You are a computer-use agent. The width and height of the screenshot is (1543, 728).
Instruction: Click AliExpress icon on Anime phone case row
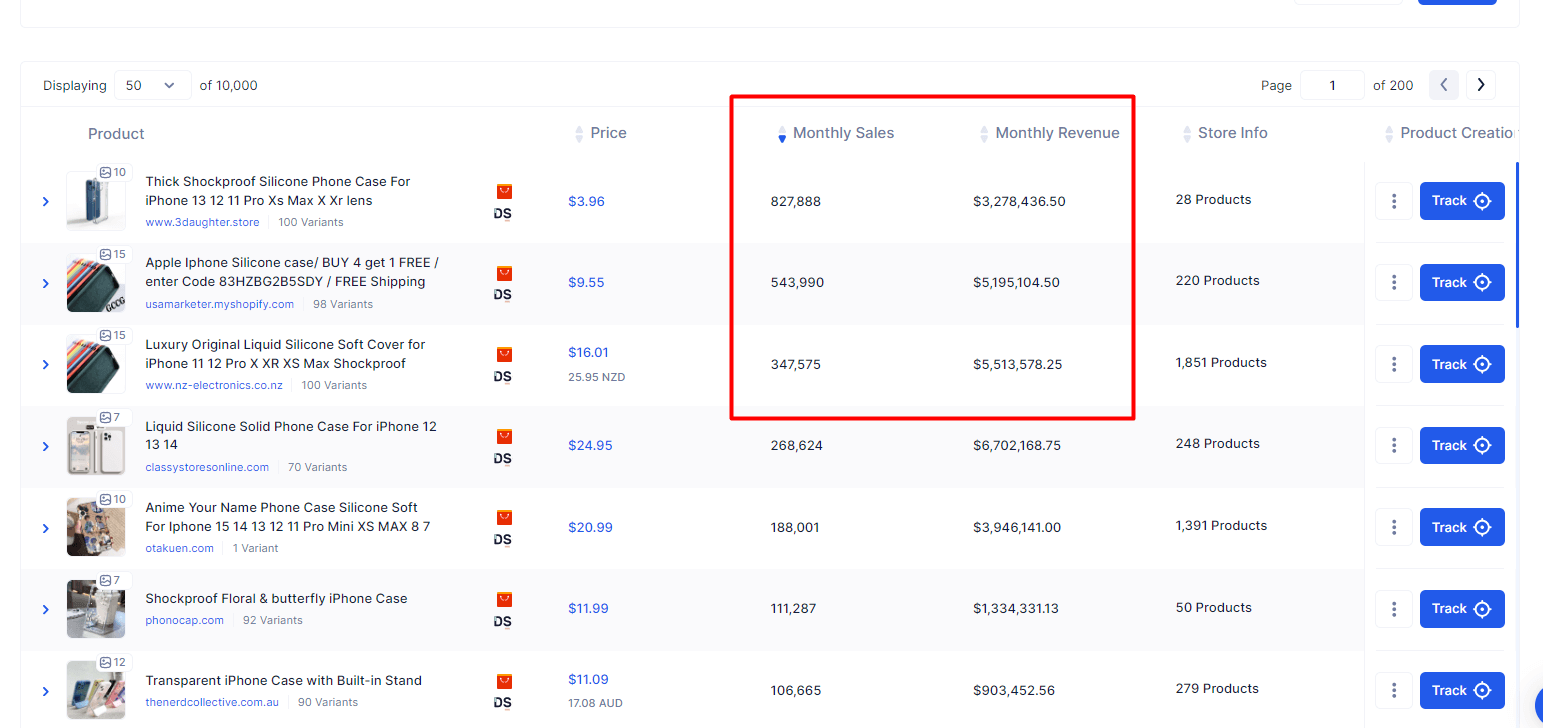pyautogui.click(x=505, y=518)
